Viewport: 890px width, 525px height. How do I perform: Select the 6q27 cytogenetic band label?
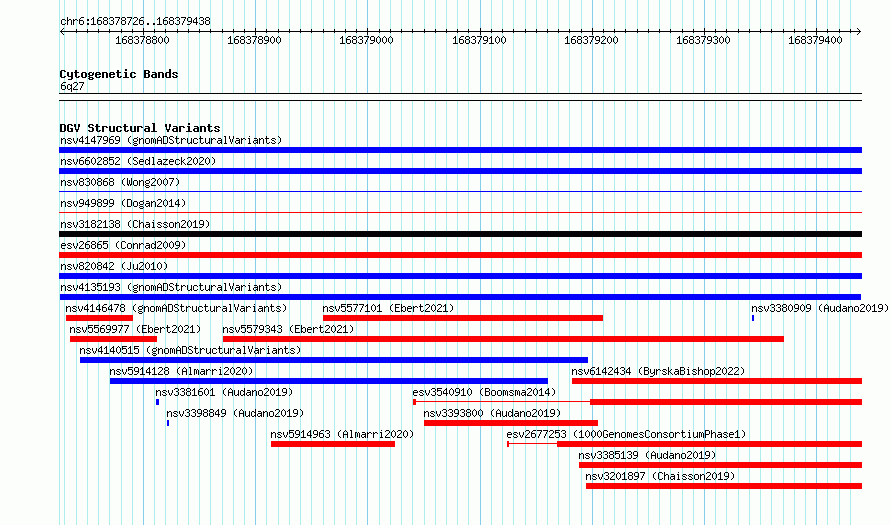[x=72, y=86]
